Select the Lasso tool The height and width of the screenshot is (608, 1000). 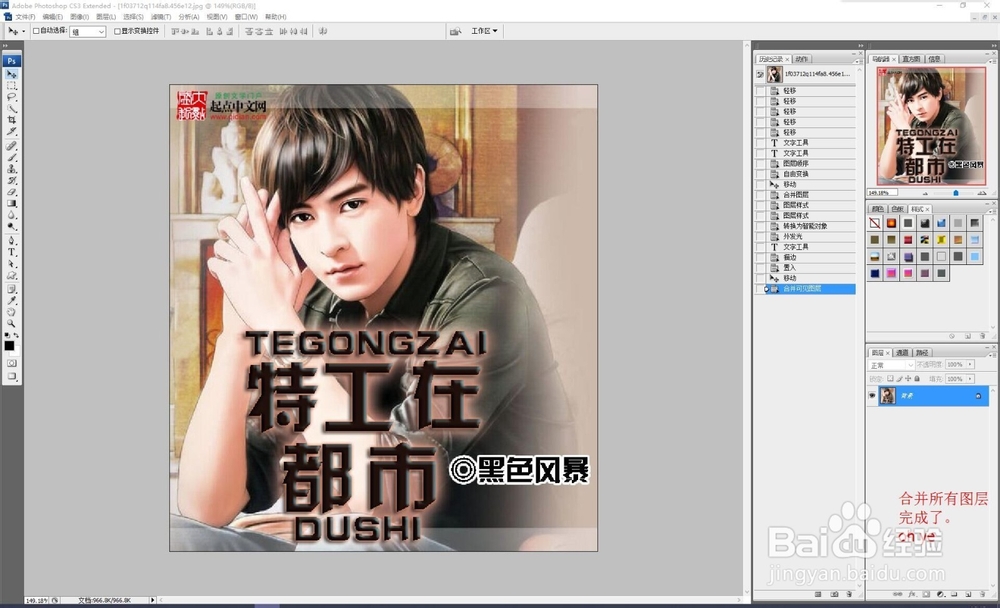coord(11,97)
